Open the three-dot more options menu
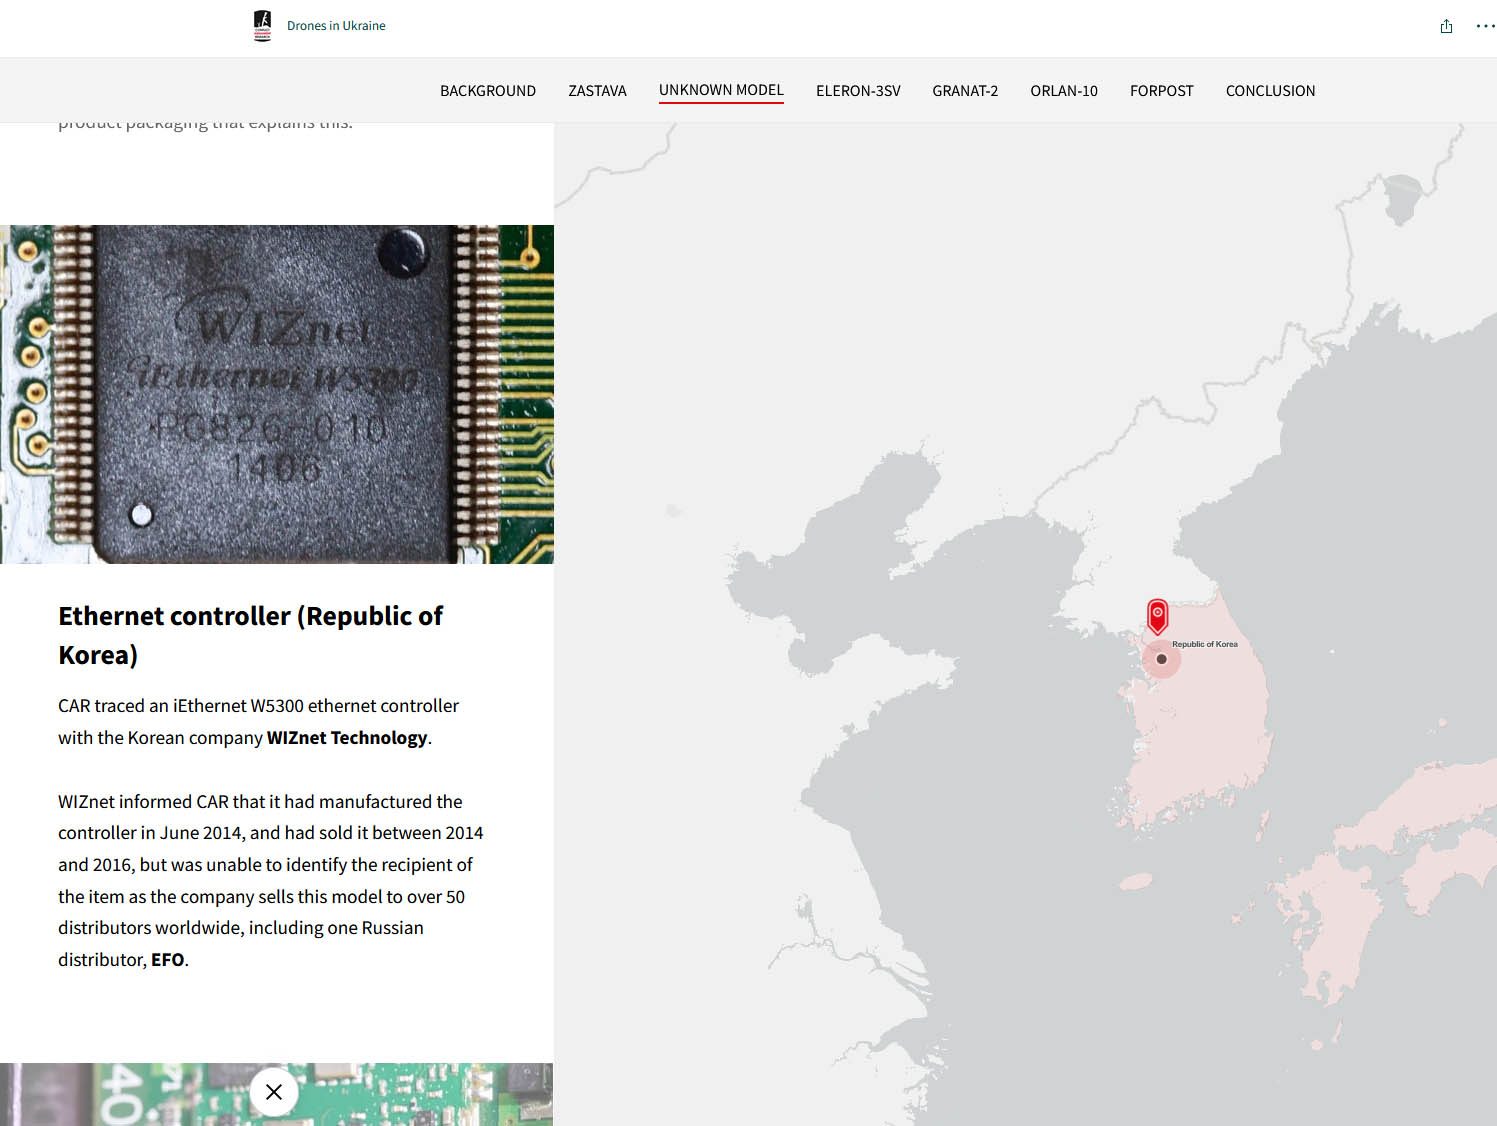 click(x=1485, y=26)
